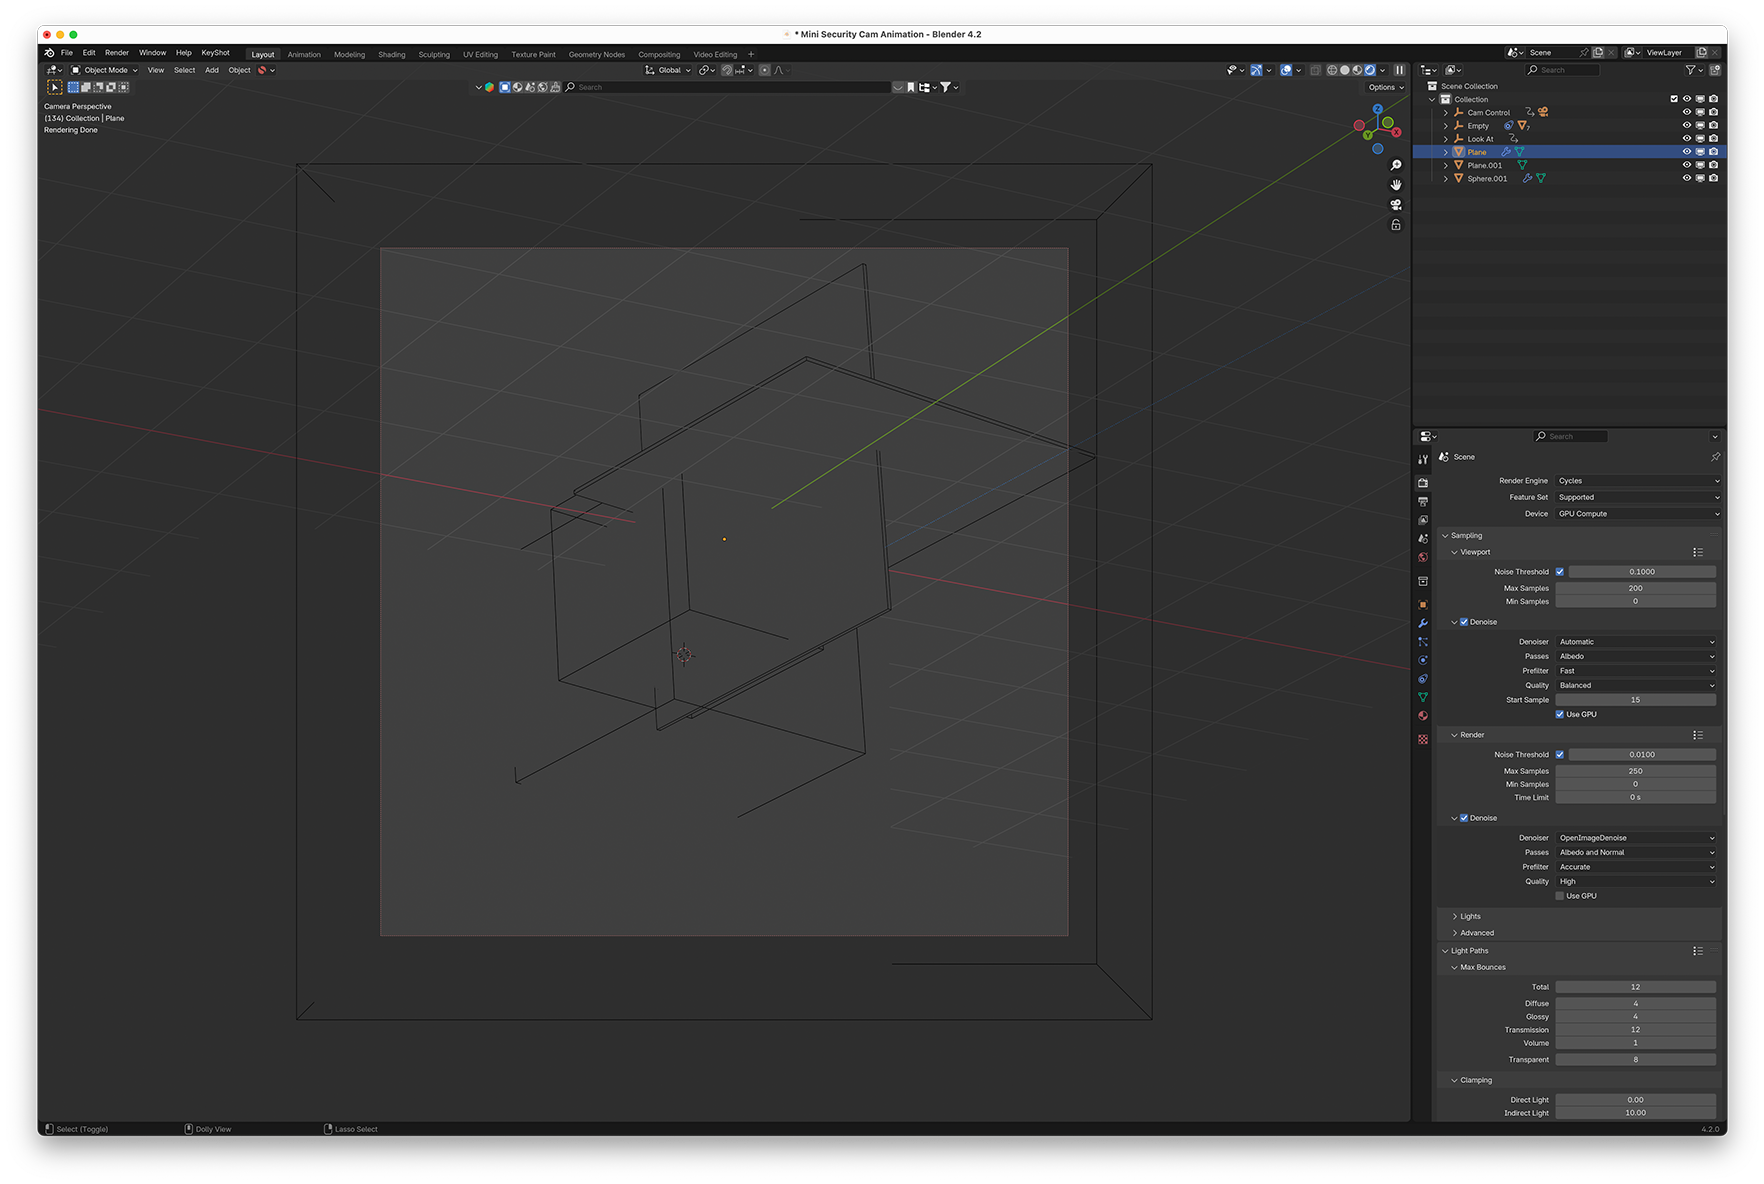This screenshot has width=1764, height=1184.
Task: Open the Render menu in top bar
Action: click(117, 53)
